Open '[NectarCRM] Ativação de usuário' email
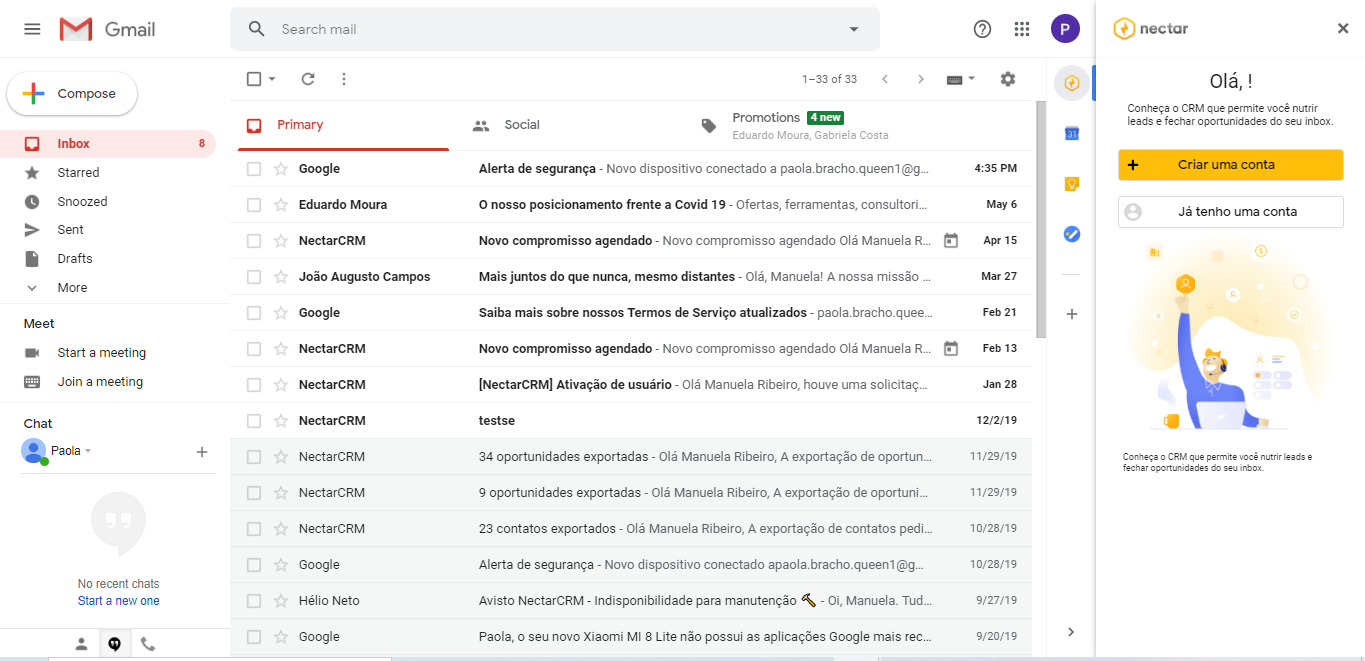1365x661 pixels. [x=631, y=385]
